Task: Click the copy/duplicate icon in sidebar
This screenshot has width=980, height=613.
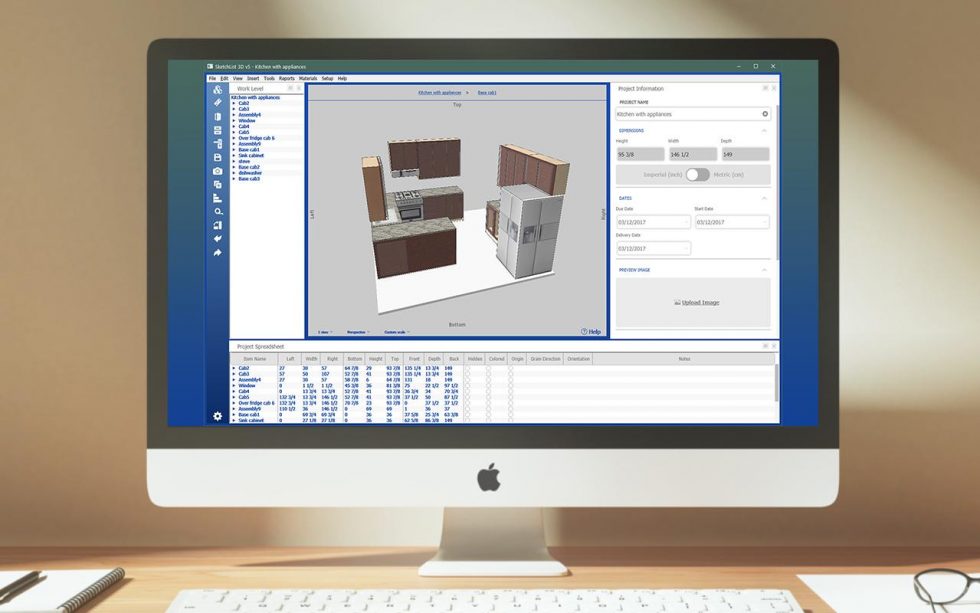Action: click(218, 185)
